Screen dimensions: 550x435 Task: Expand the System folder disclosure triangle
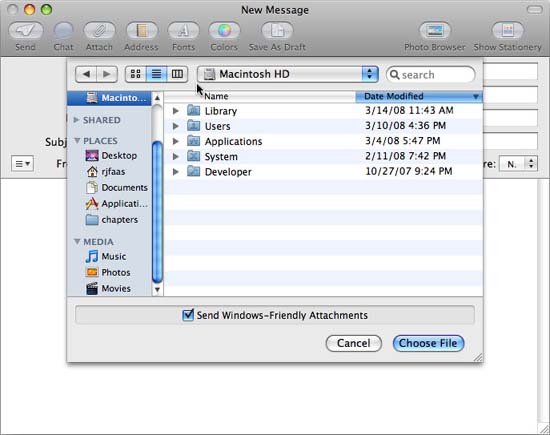click(176, 156)
